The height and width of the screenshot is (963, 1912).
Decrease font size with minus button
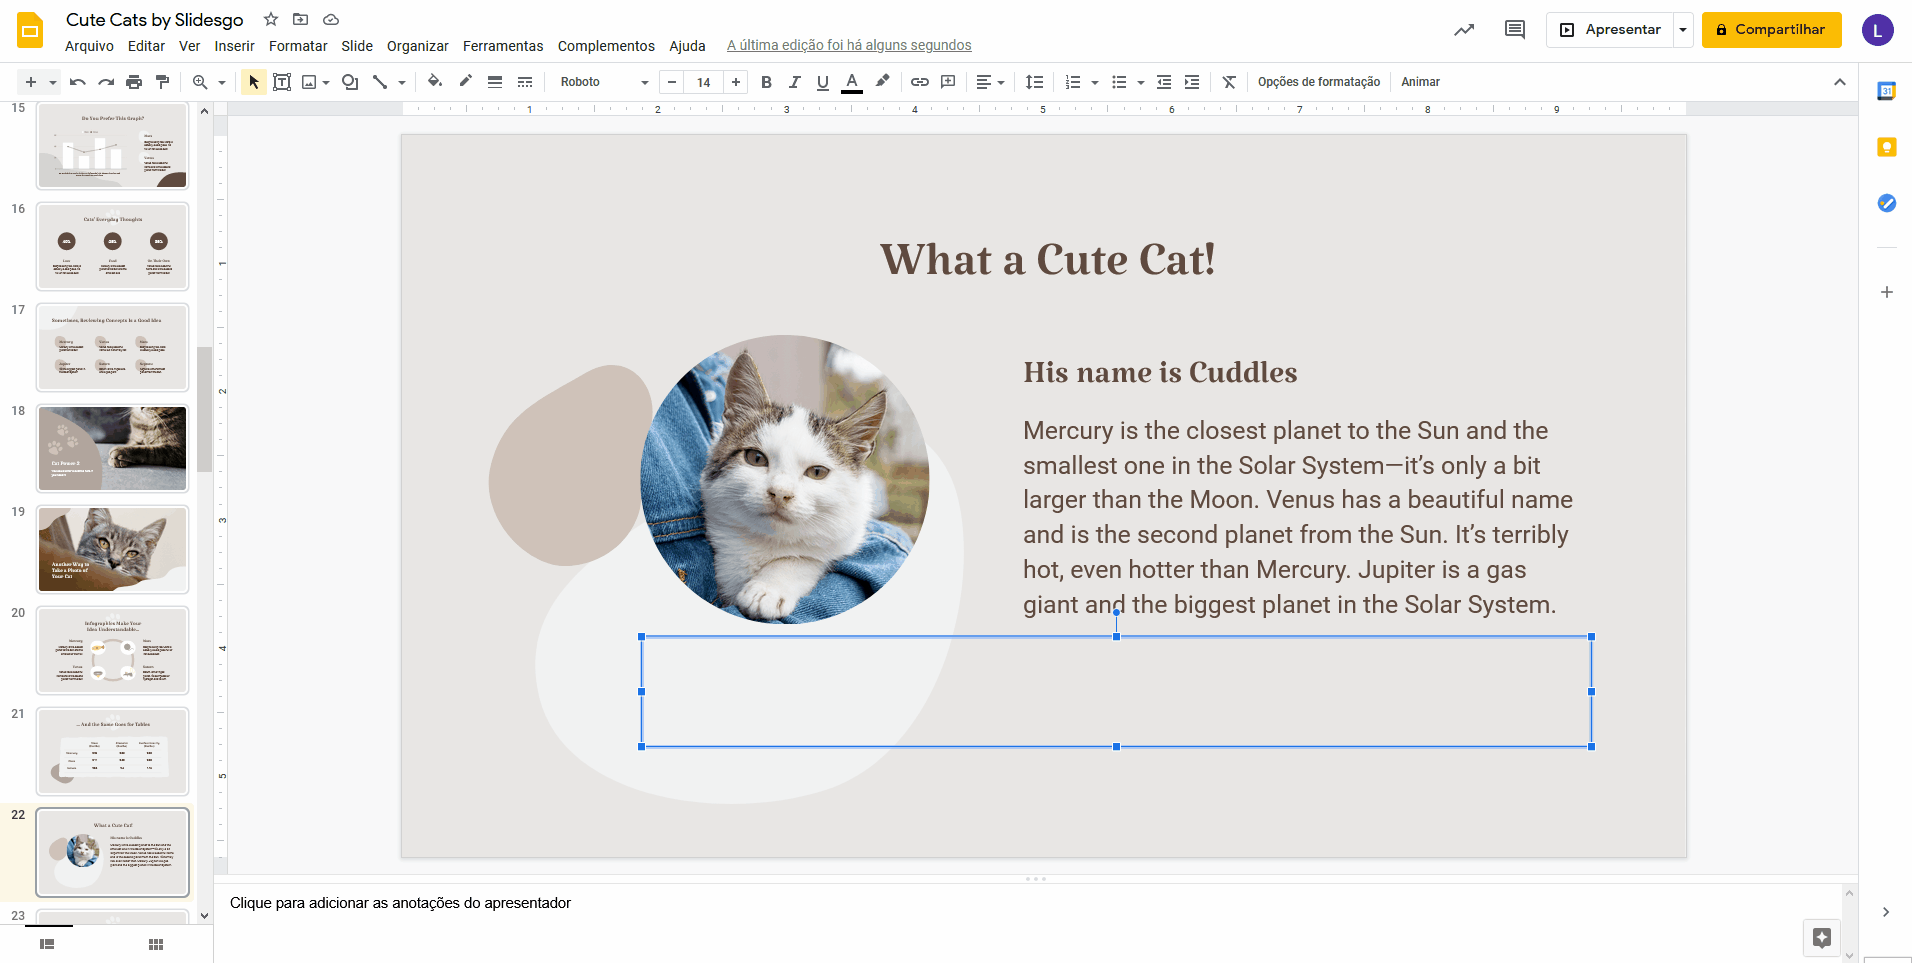tap(672, 82)
